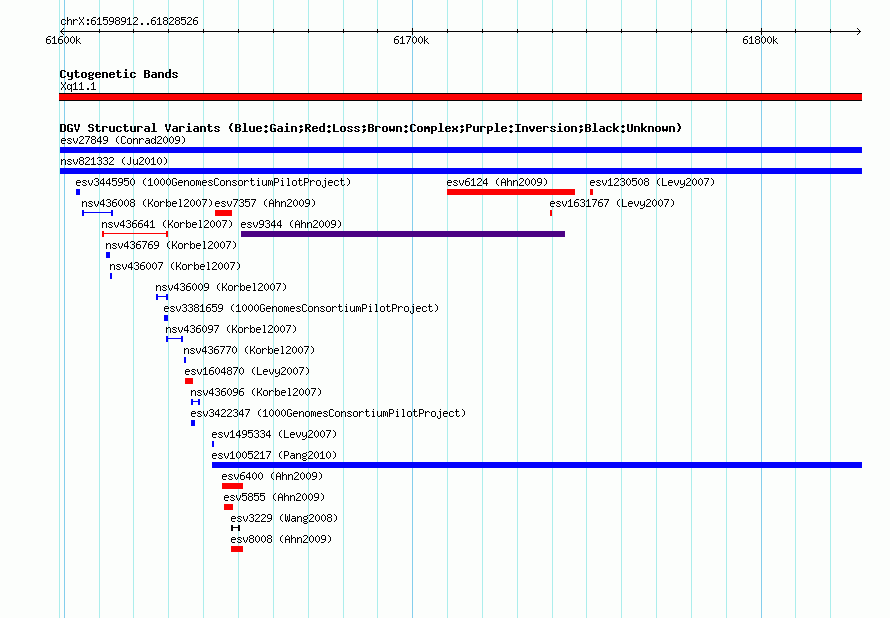Click the purple esv9344 (Ahn2009) inversion bar
The image size is (890, 618).
coord(403,234)
